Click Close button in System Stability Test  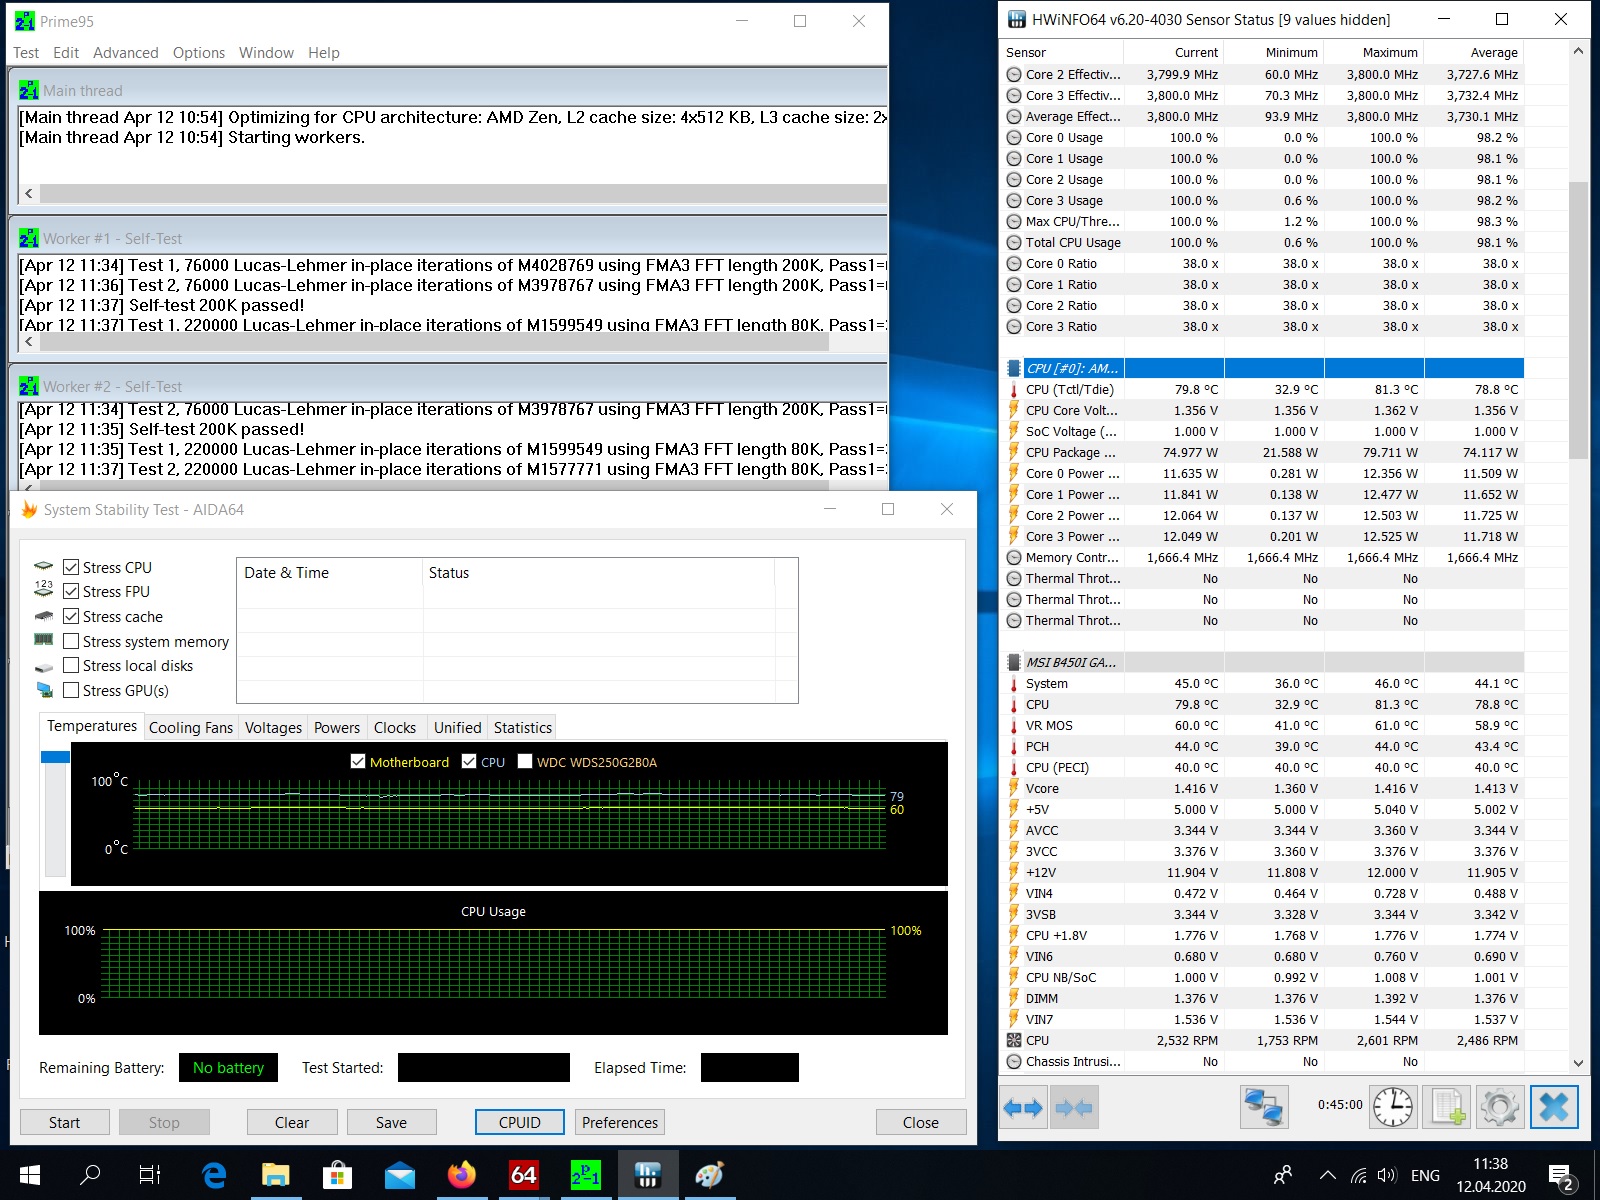point(921,1122)
